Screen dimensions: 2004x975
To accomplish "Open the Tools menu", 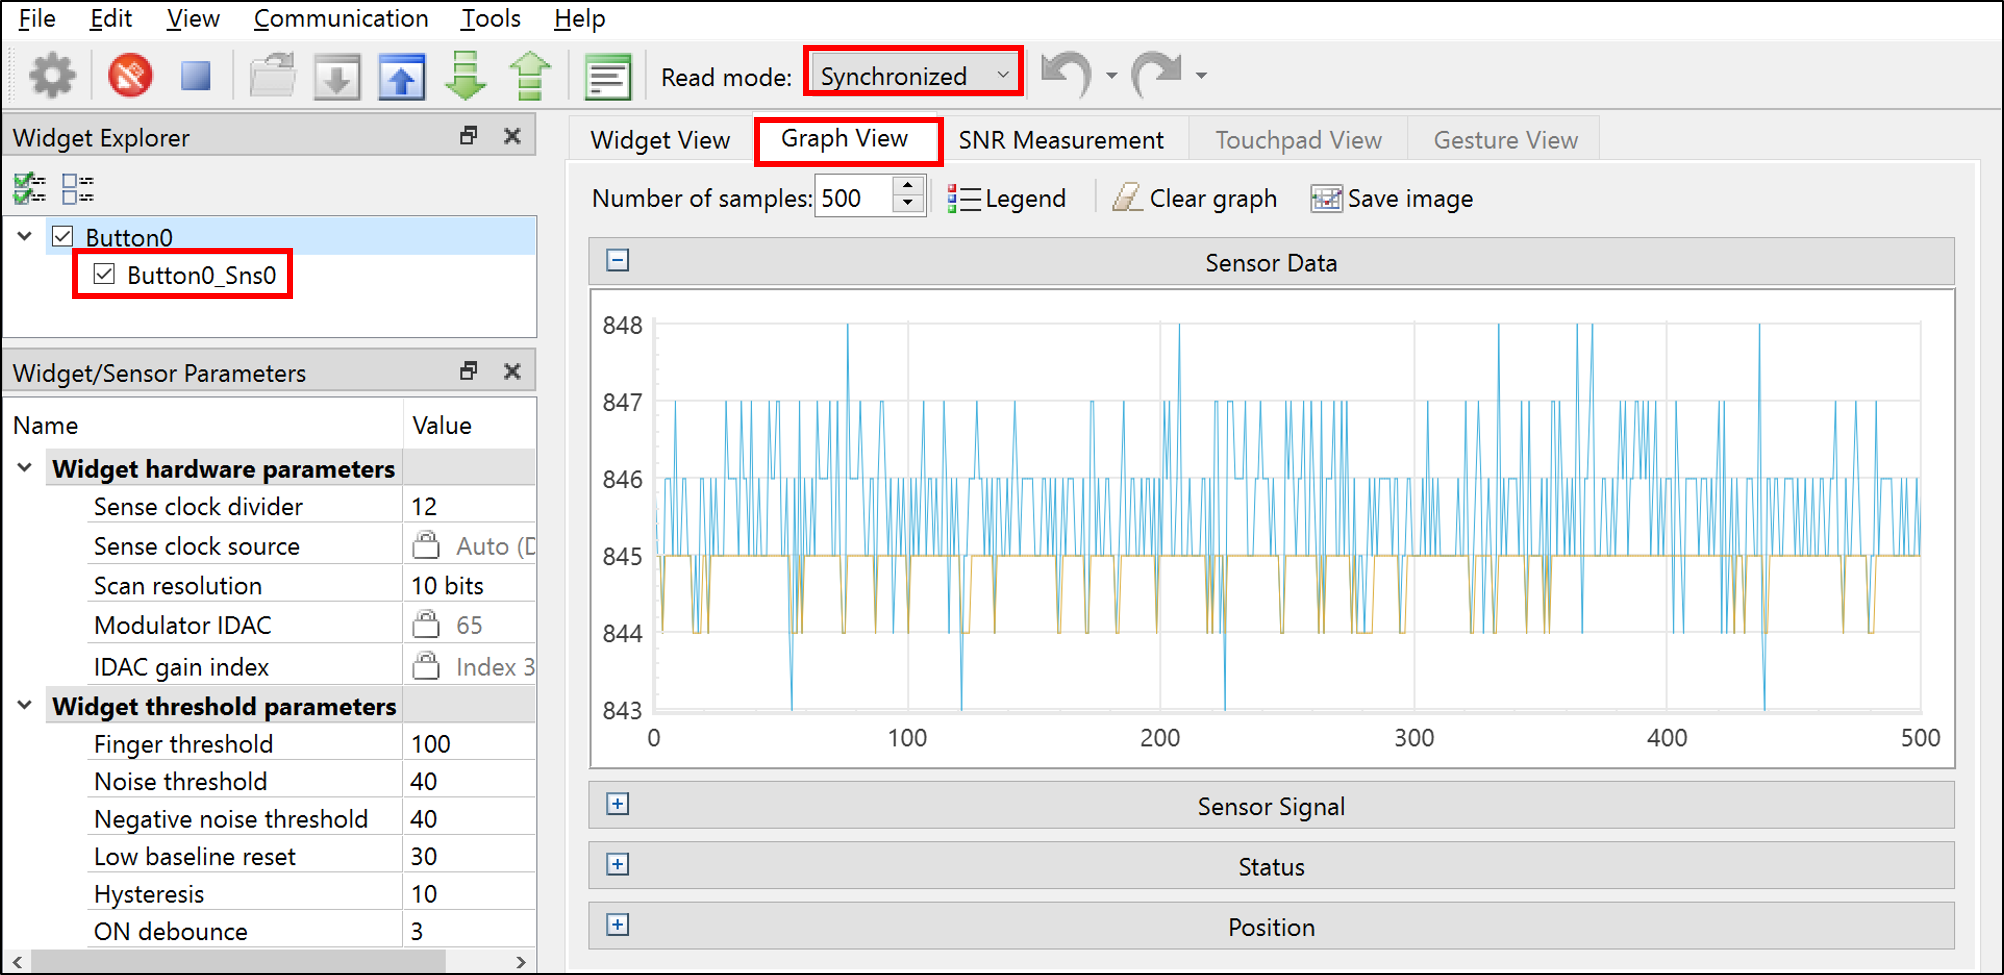I will (490, 18).
